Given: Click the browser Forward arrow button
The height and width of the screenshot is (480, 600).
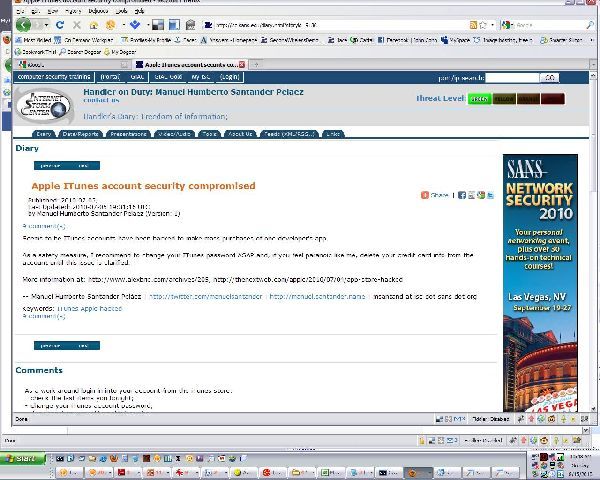Looking at the screenshot, I should click(x=40, y=24).
